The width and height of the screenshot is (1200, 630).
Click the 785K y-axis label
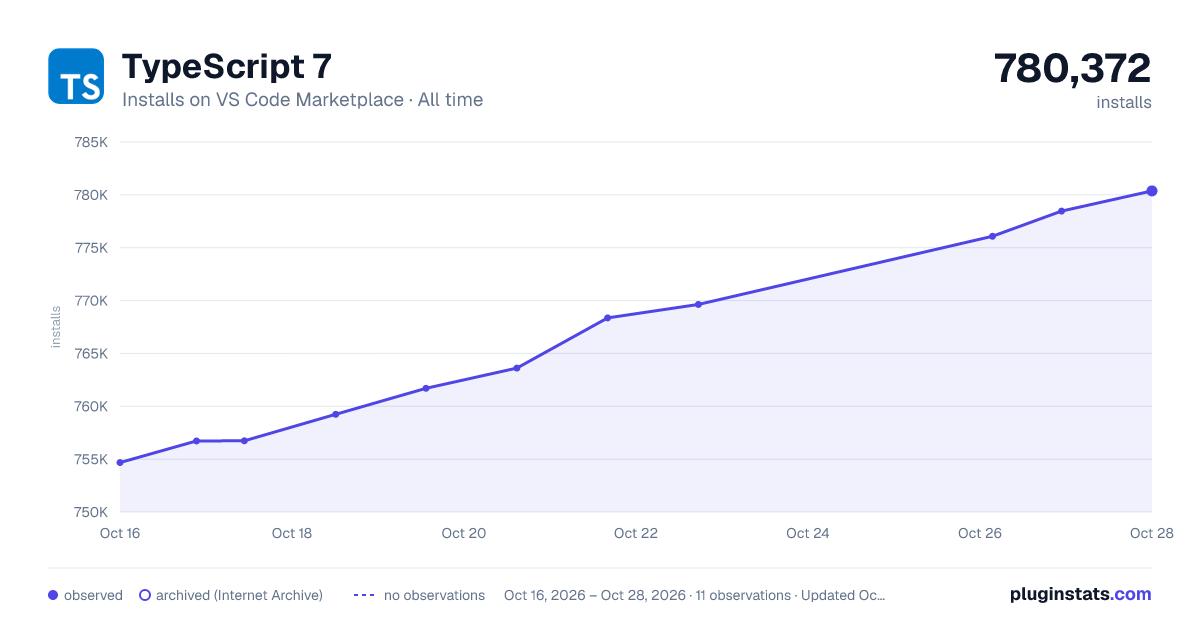[91, 142]
